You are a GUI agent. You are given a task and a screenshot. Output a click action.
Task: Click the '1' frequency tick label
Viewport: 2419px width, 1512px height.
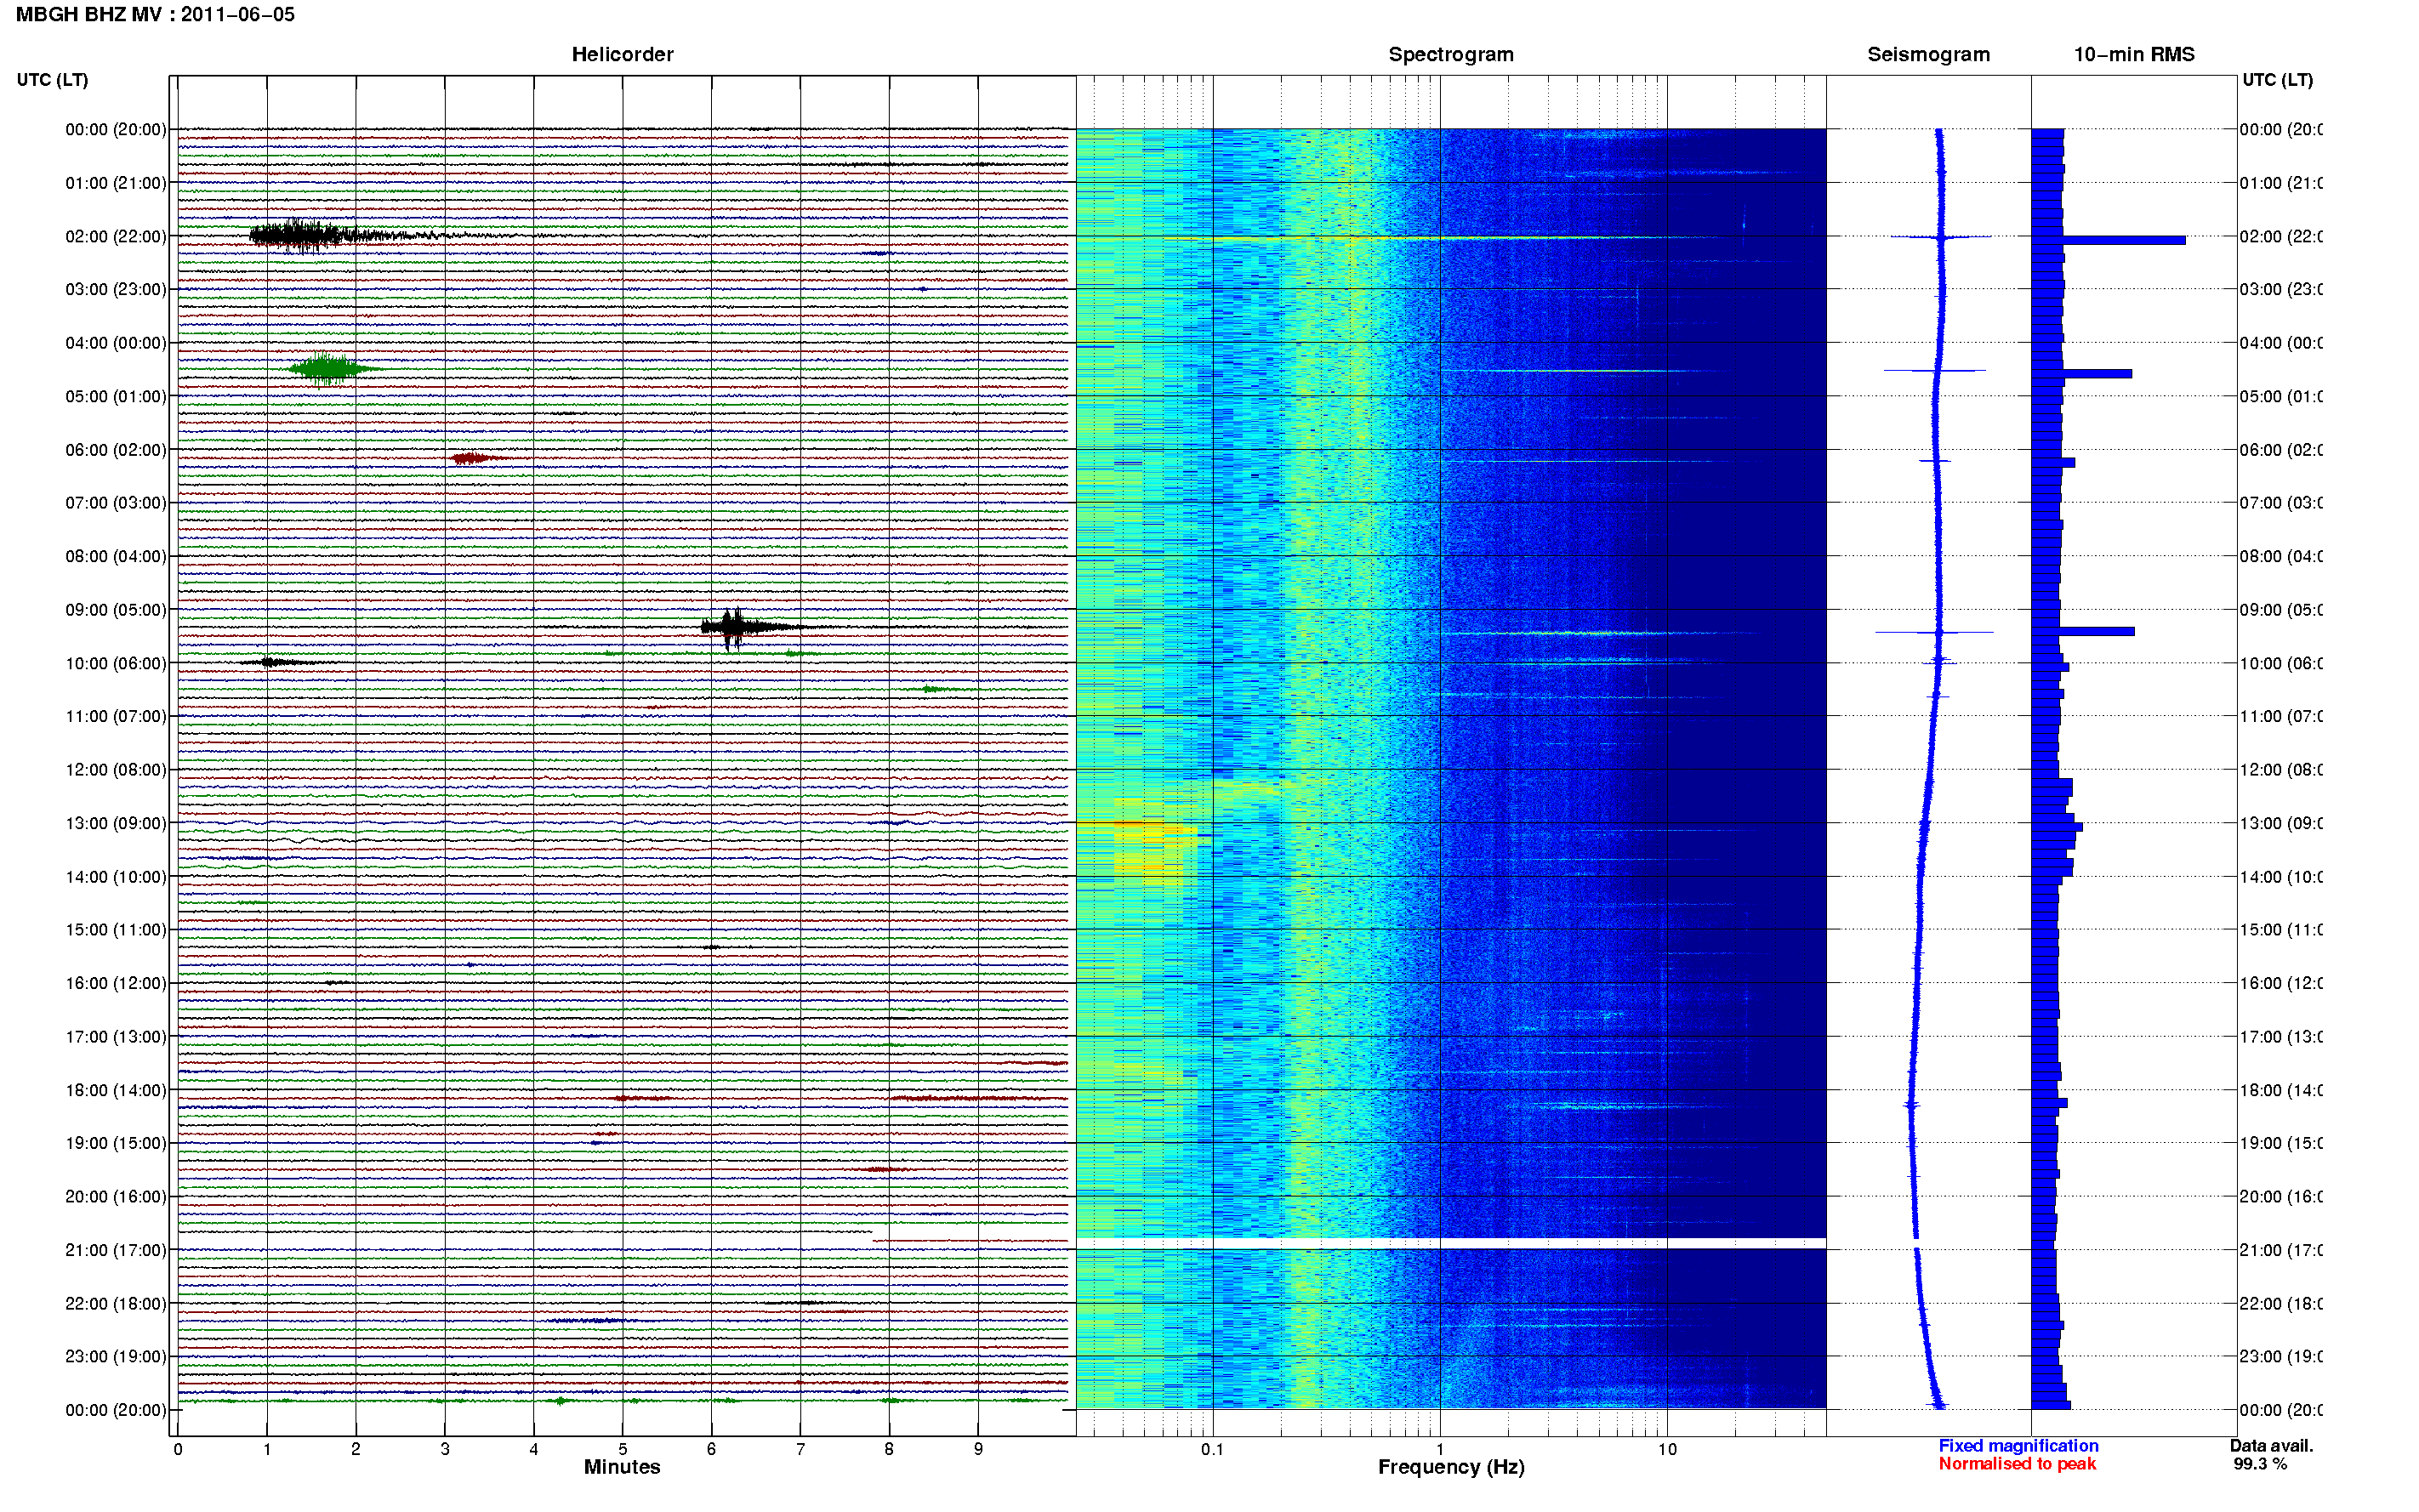tap(1440, 1449)
